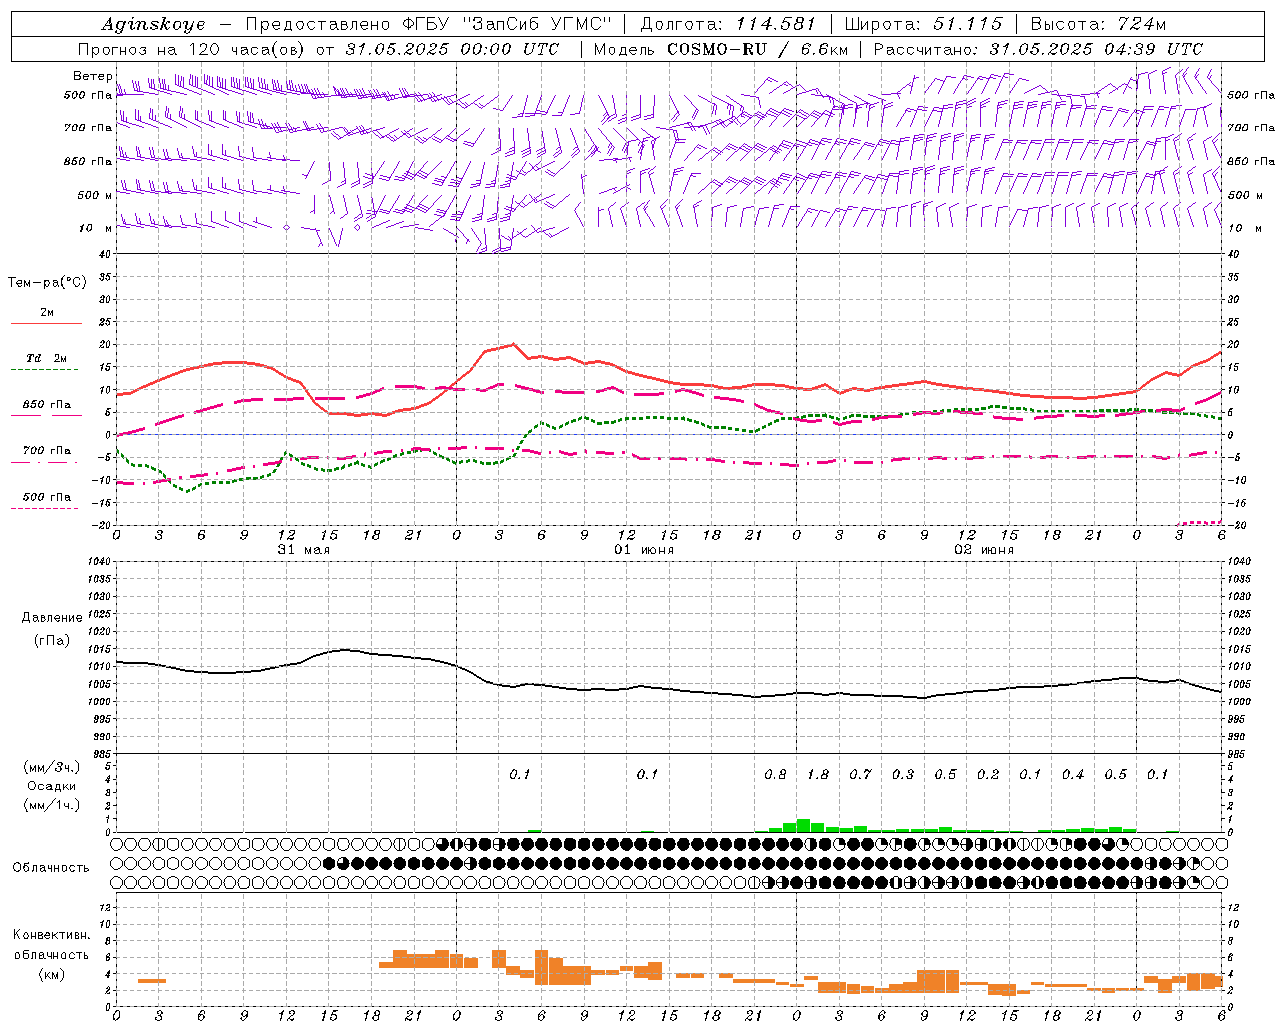Click the 0.3 precipitation amount value
Image resolution: width=1280 pixels, height=1024 pixels.
point(903,774)
